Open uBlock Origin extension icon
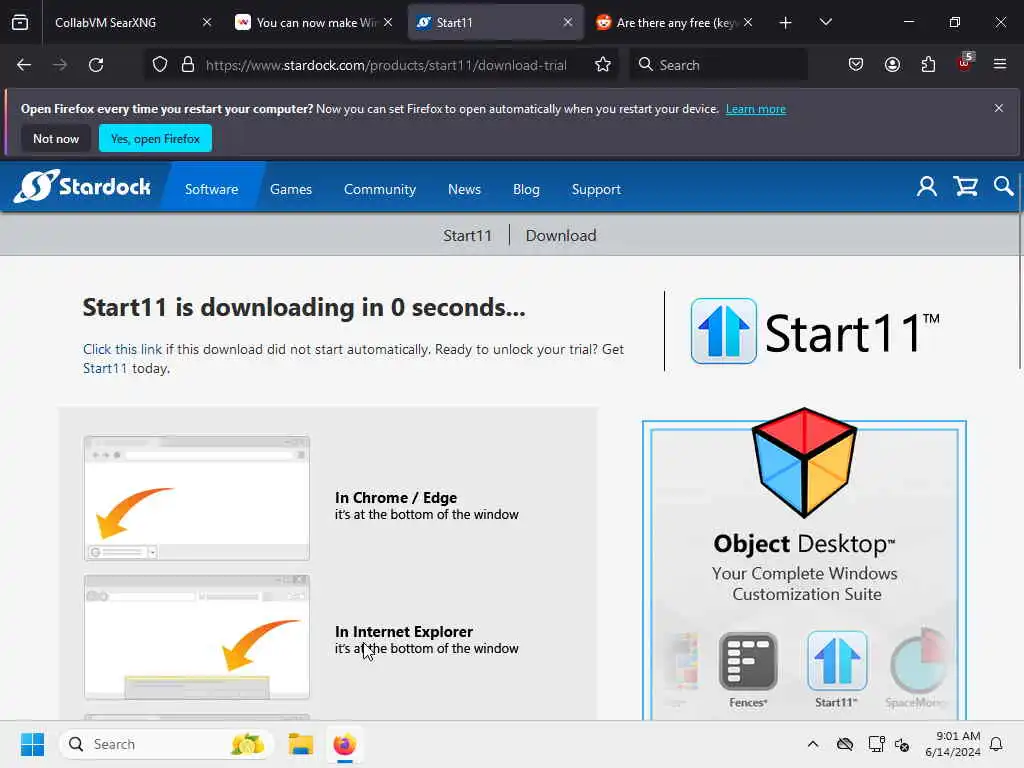Viewport: 1024px width, 768px height. [965, 63]
